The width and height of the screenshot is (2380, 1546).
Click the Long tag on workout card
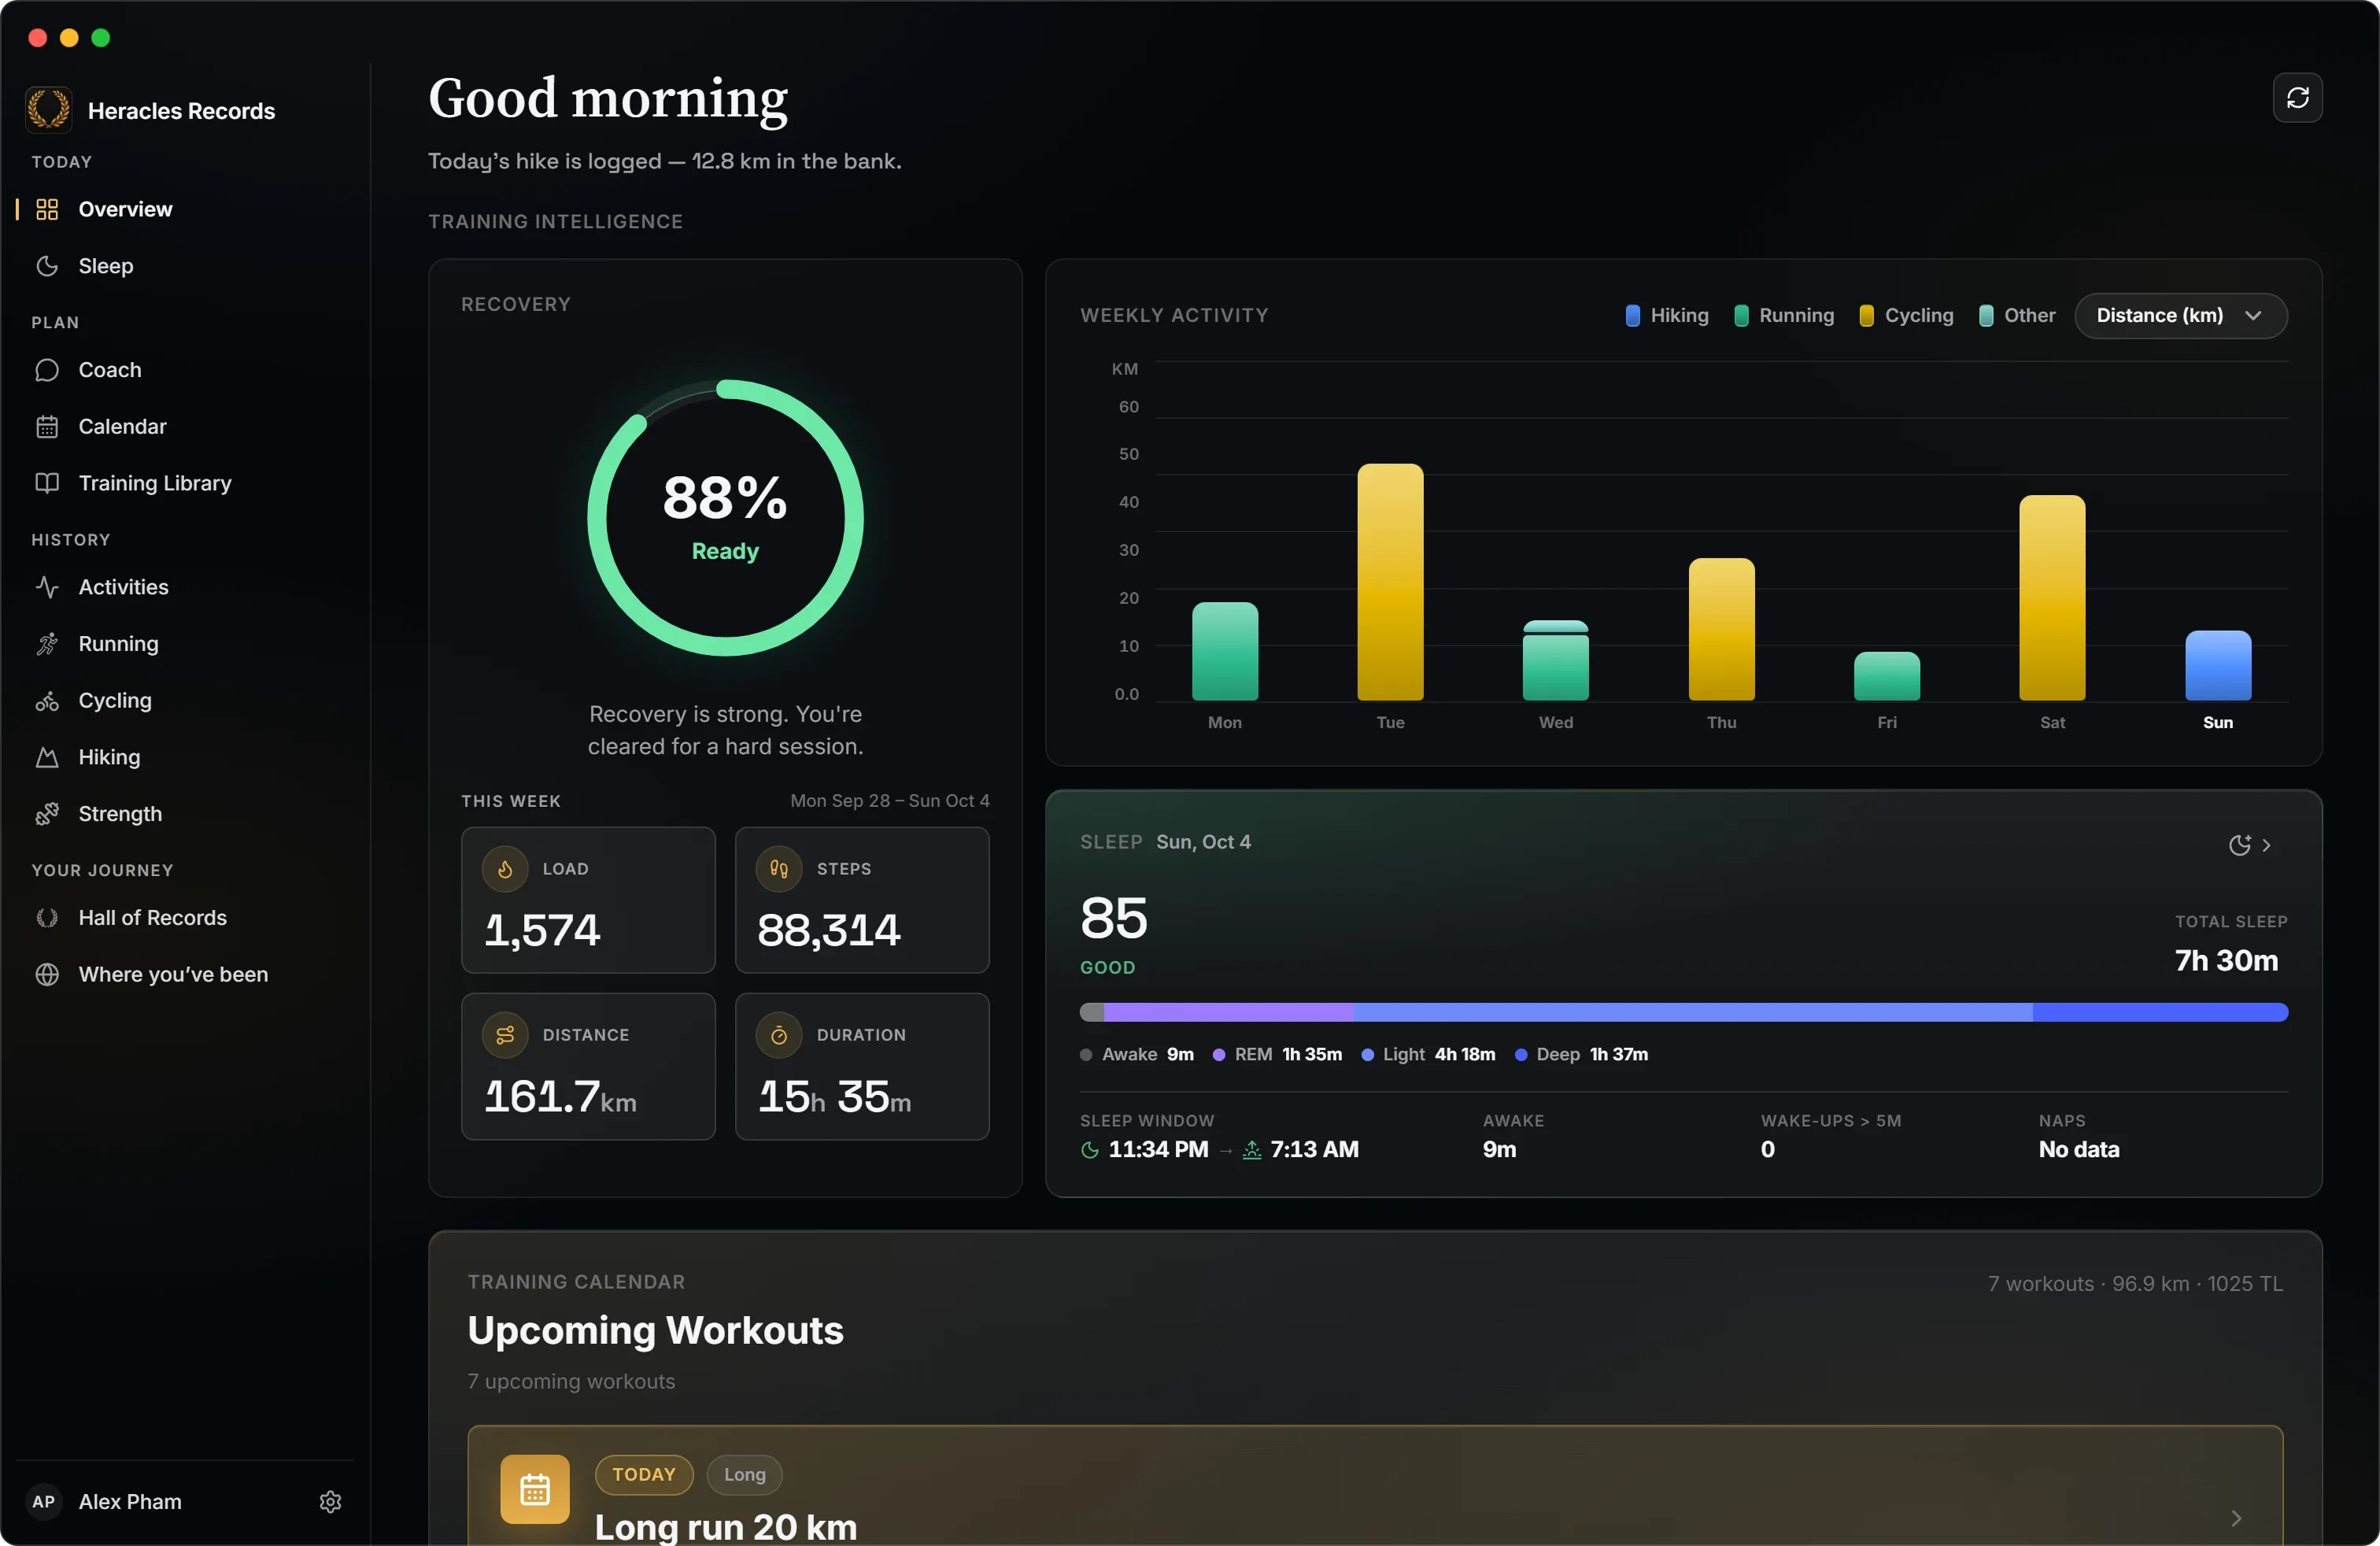[744, 1474]
